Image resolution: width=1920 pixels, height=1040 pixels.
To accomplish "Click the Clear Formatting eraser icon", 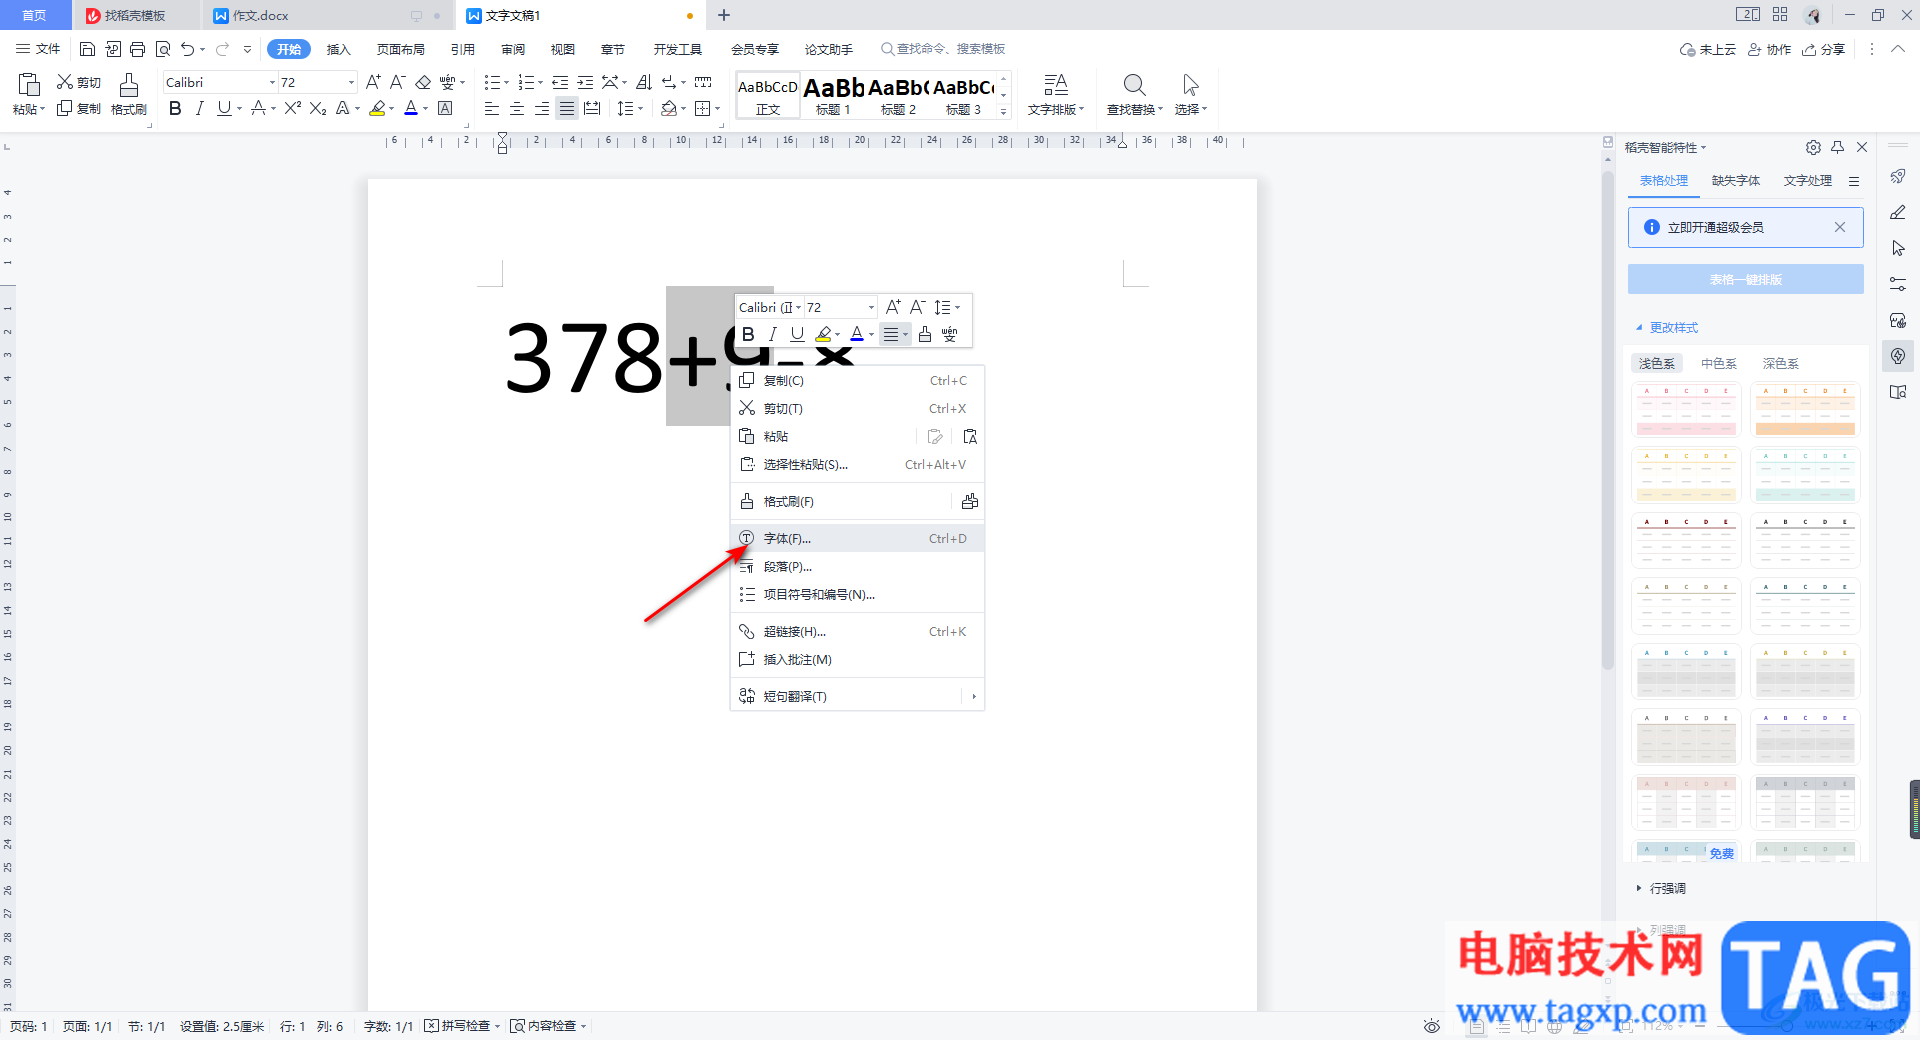I will [423, 82].
